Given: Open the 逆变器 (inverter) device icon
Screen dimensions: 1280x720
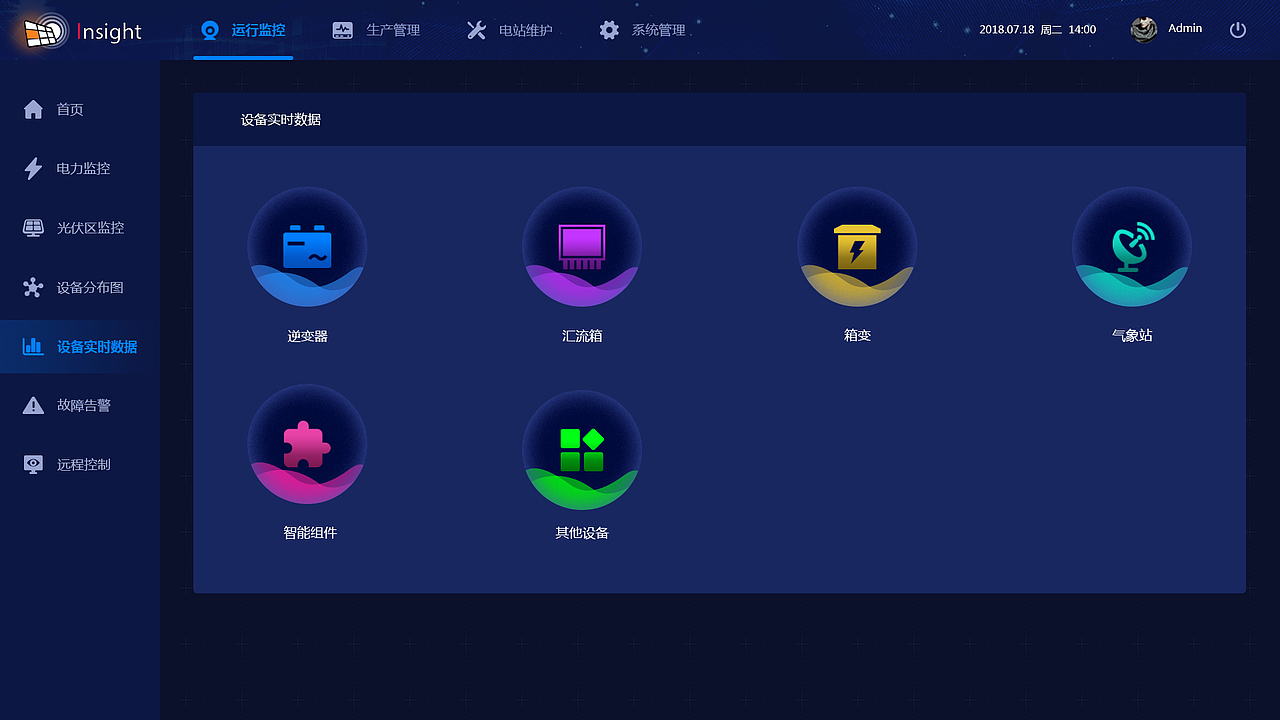Looking at the screenshot, I should [x=307, y=247].
